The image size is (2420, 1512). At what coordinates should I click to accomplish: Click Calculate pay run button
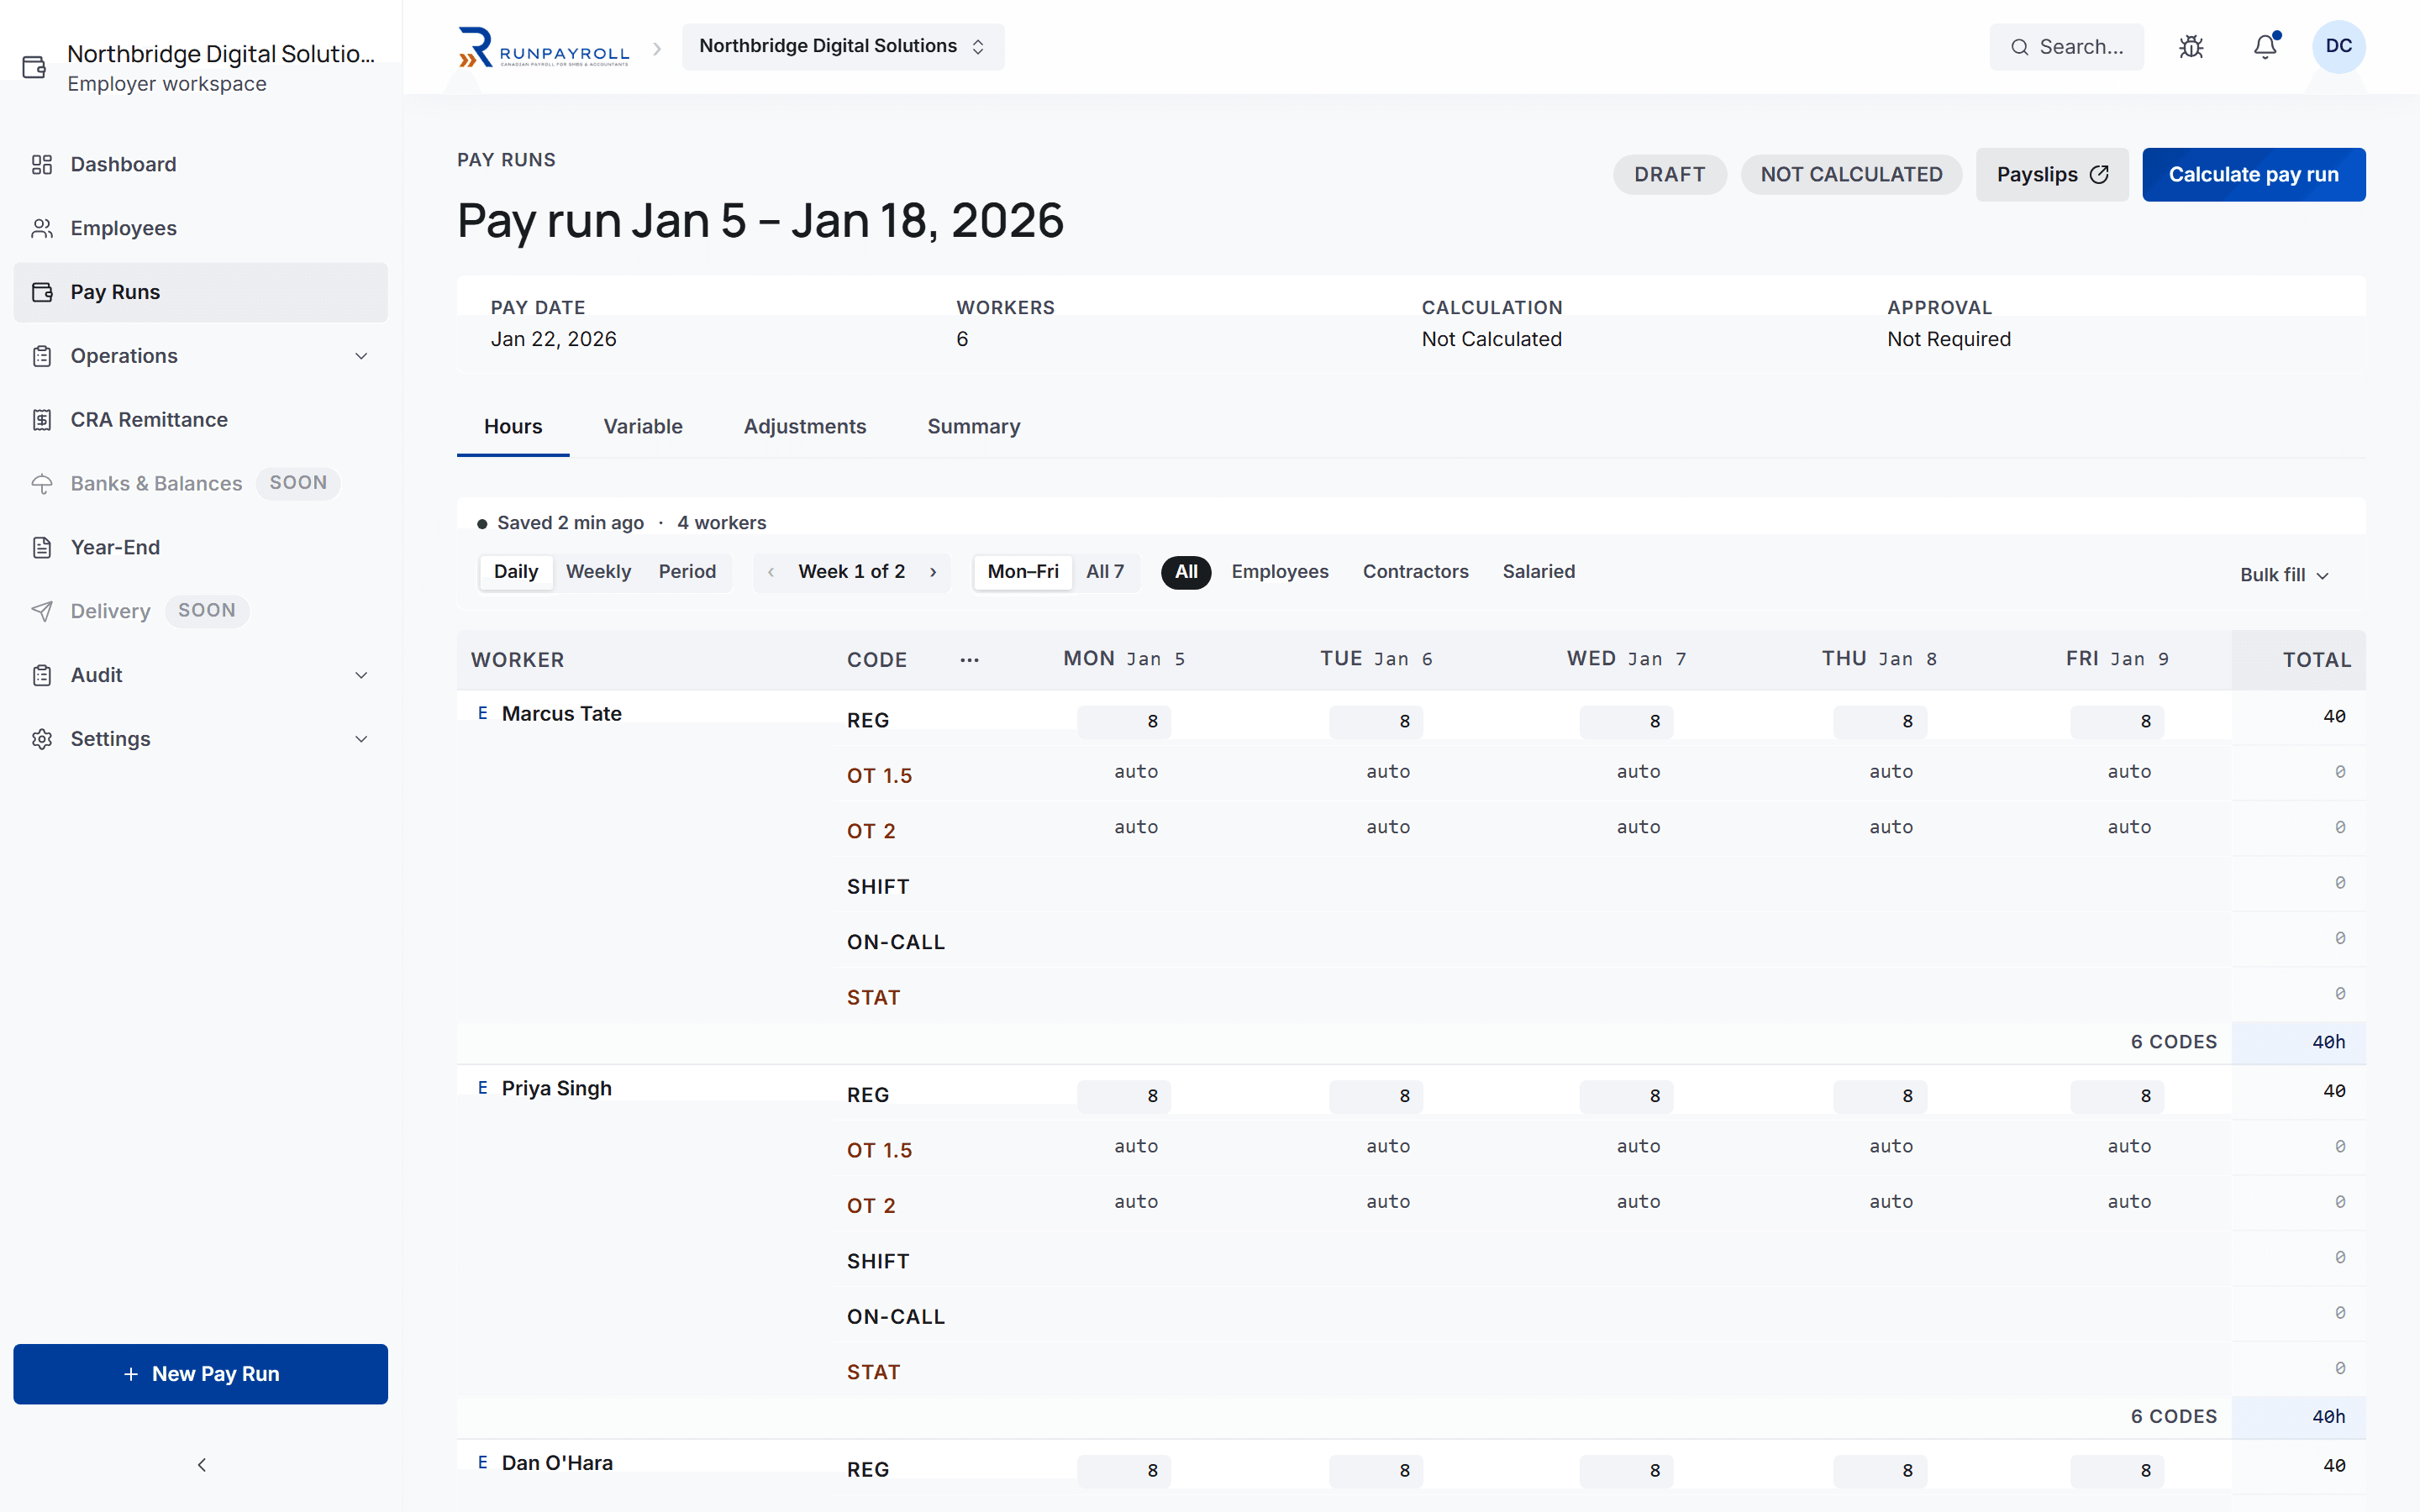[x=2253, y=175]
